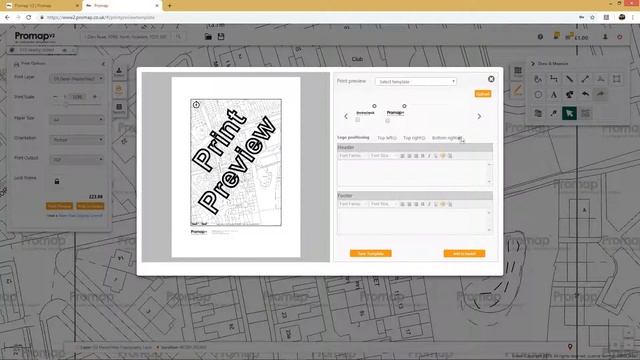Tick checkbox under the Promap logo
Image resolution: width=640 pixels, height=360 pixels.
tap(387, 121)
